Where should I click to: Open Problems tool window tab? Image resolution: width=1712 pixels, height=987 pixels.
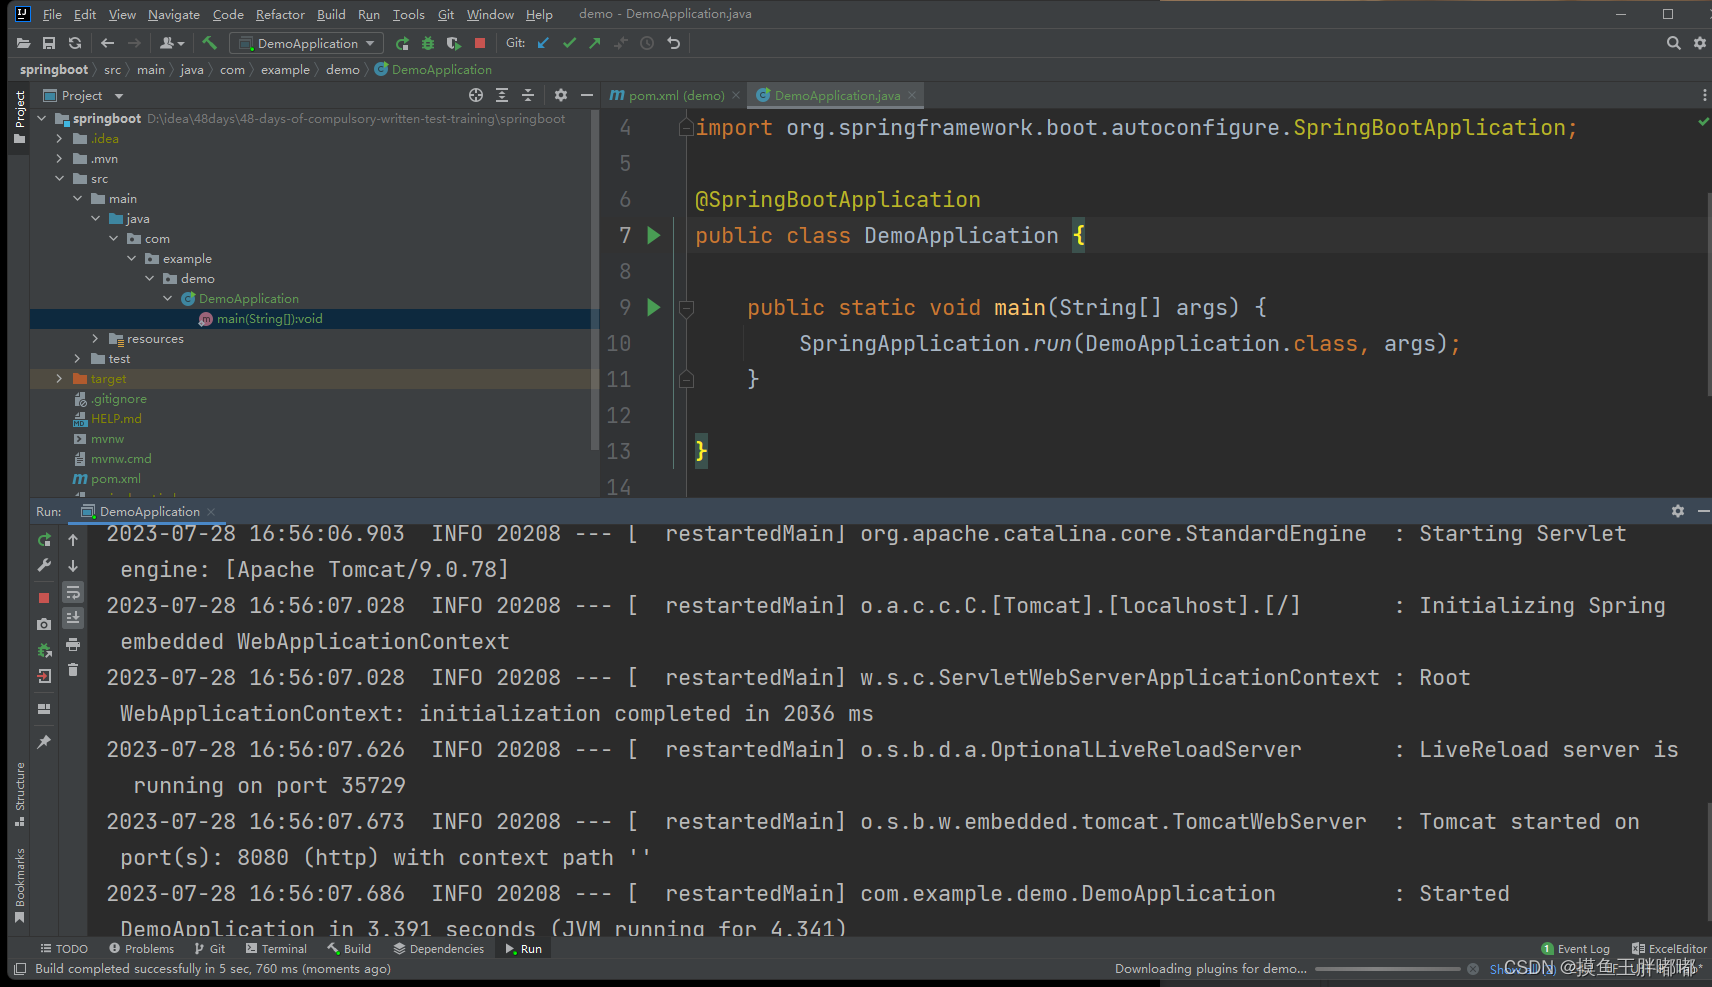(x=142, y=949)
